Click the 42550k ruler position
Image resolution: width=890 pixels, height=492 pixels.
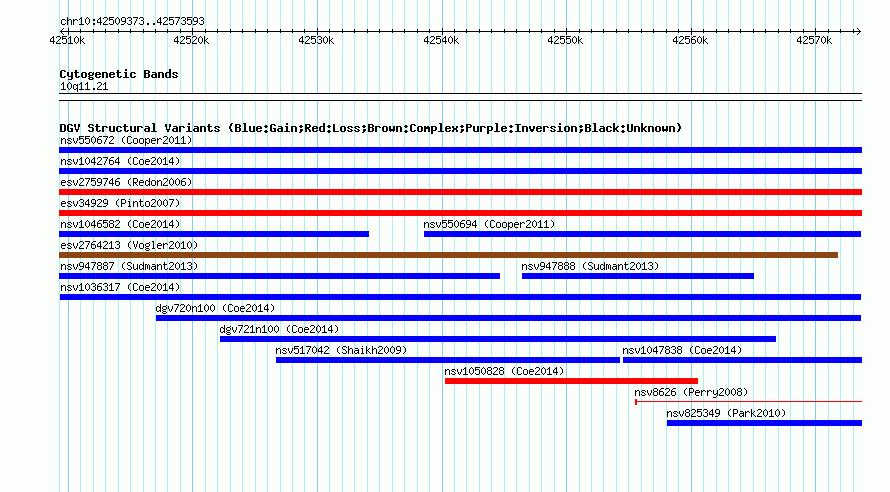[565, 40]
